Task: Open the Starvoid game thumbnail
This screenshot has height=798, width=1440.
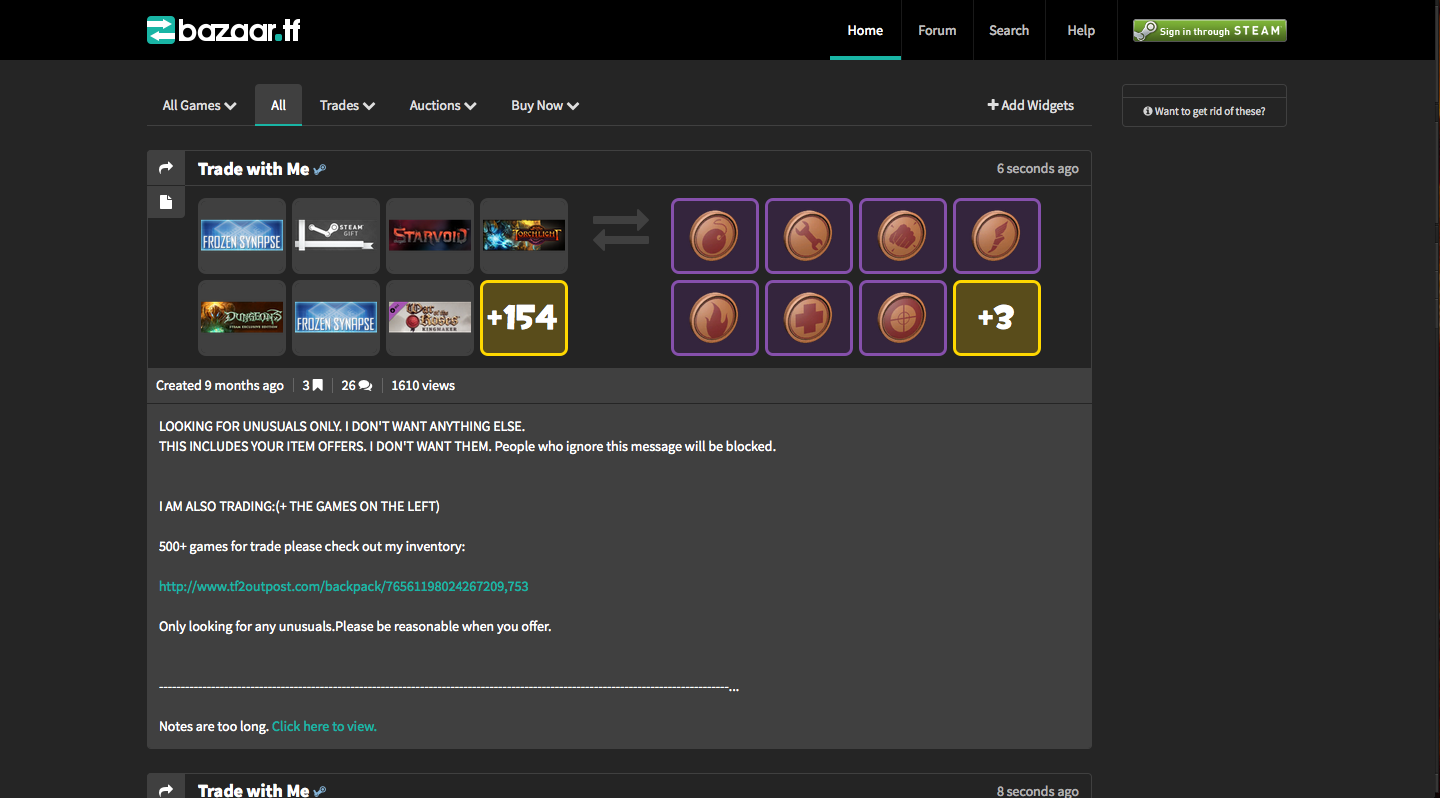Action: tap(429, 236)
